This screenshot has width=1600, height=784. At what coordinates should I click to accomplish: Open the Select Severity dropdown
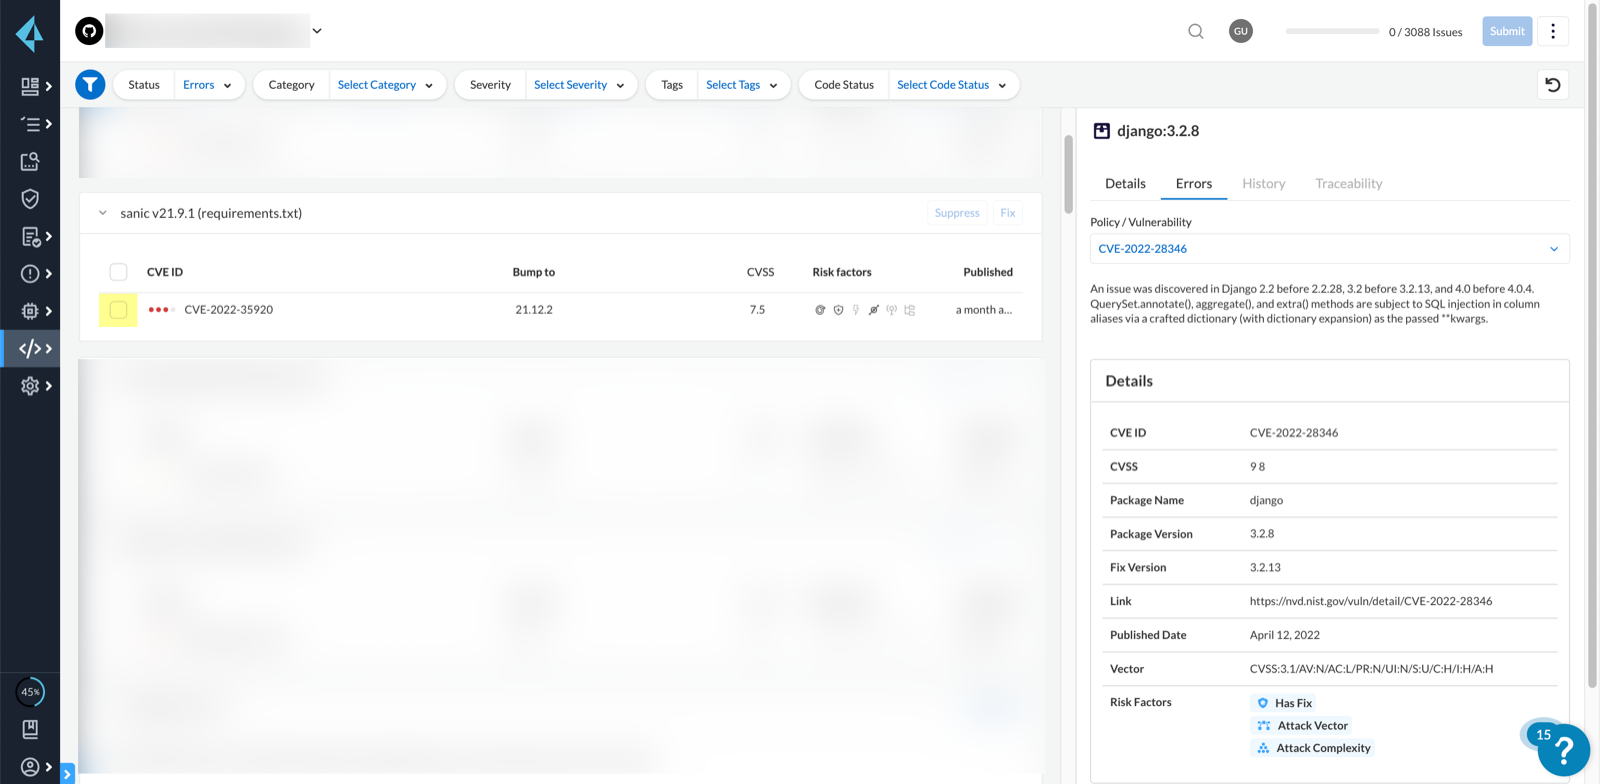click(x=579, y=85)
